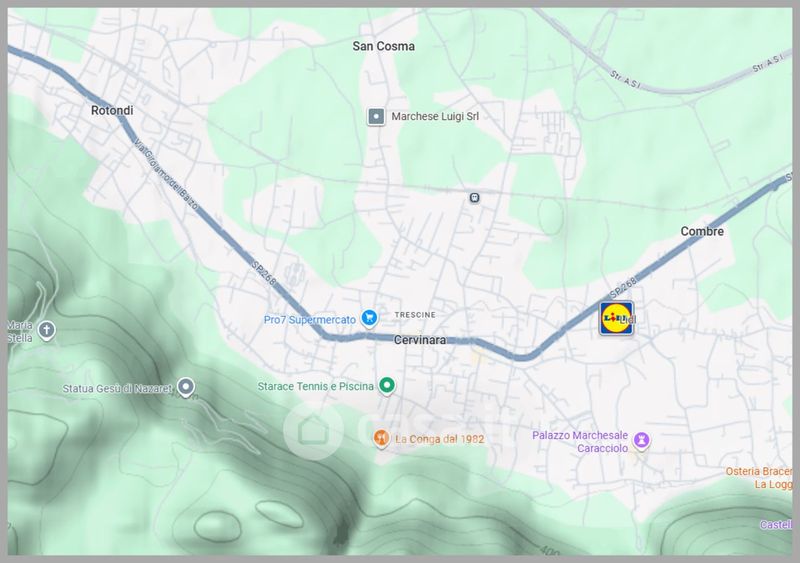The image size is (800, 563).
Task: Select the Rotondi town label
Action: point(112,110)
